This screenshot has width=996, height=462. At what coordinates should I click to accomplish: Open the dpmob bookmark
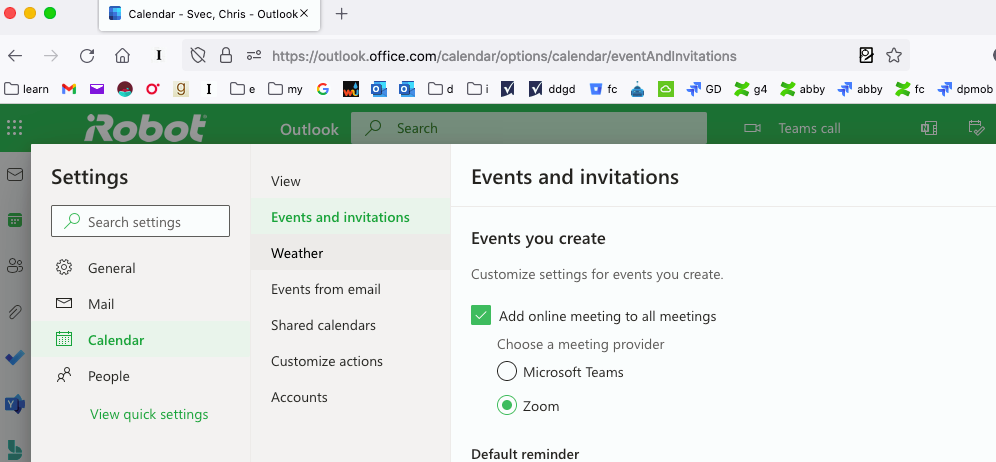click(x=964, y=89)
